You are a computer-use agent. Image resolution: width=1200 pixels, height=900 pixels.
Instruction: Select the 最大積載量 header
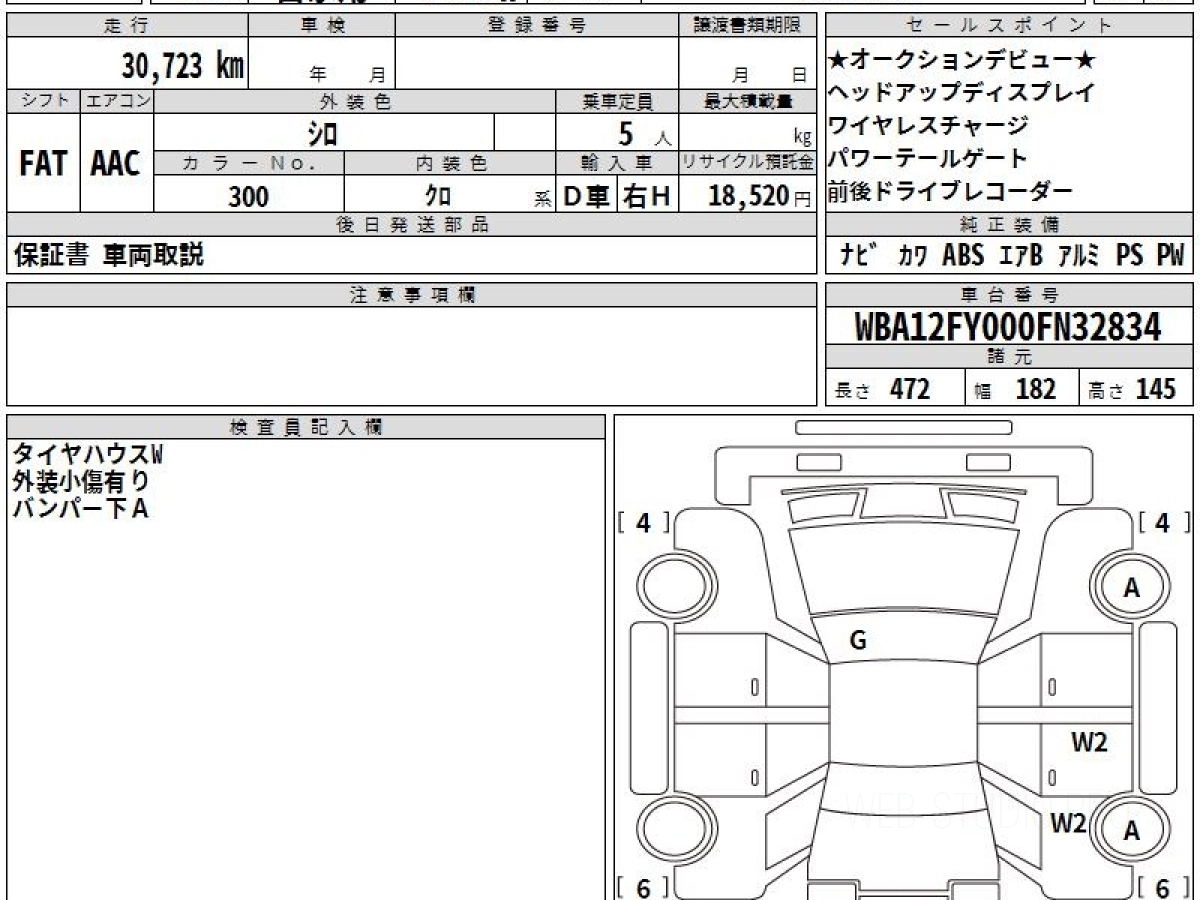(747, 101)
